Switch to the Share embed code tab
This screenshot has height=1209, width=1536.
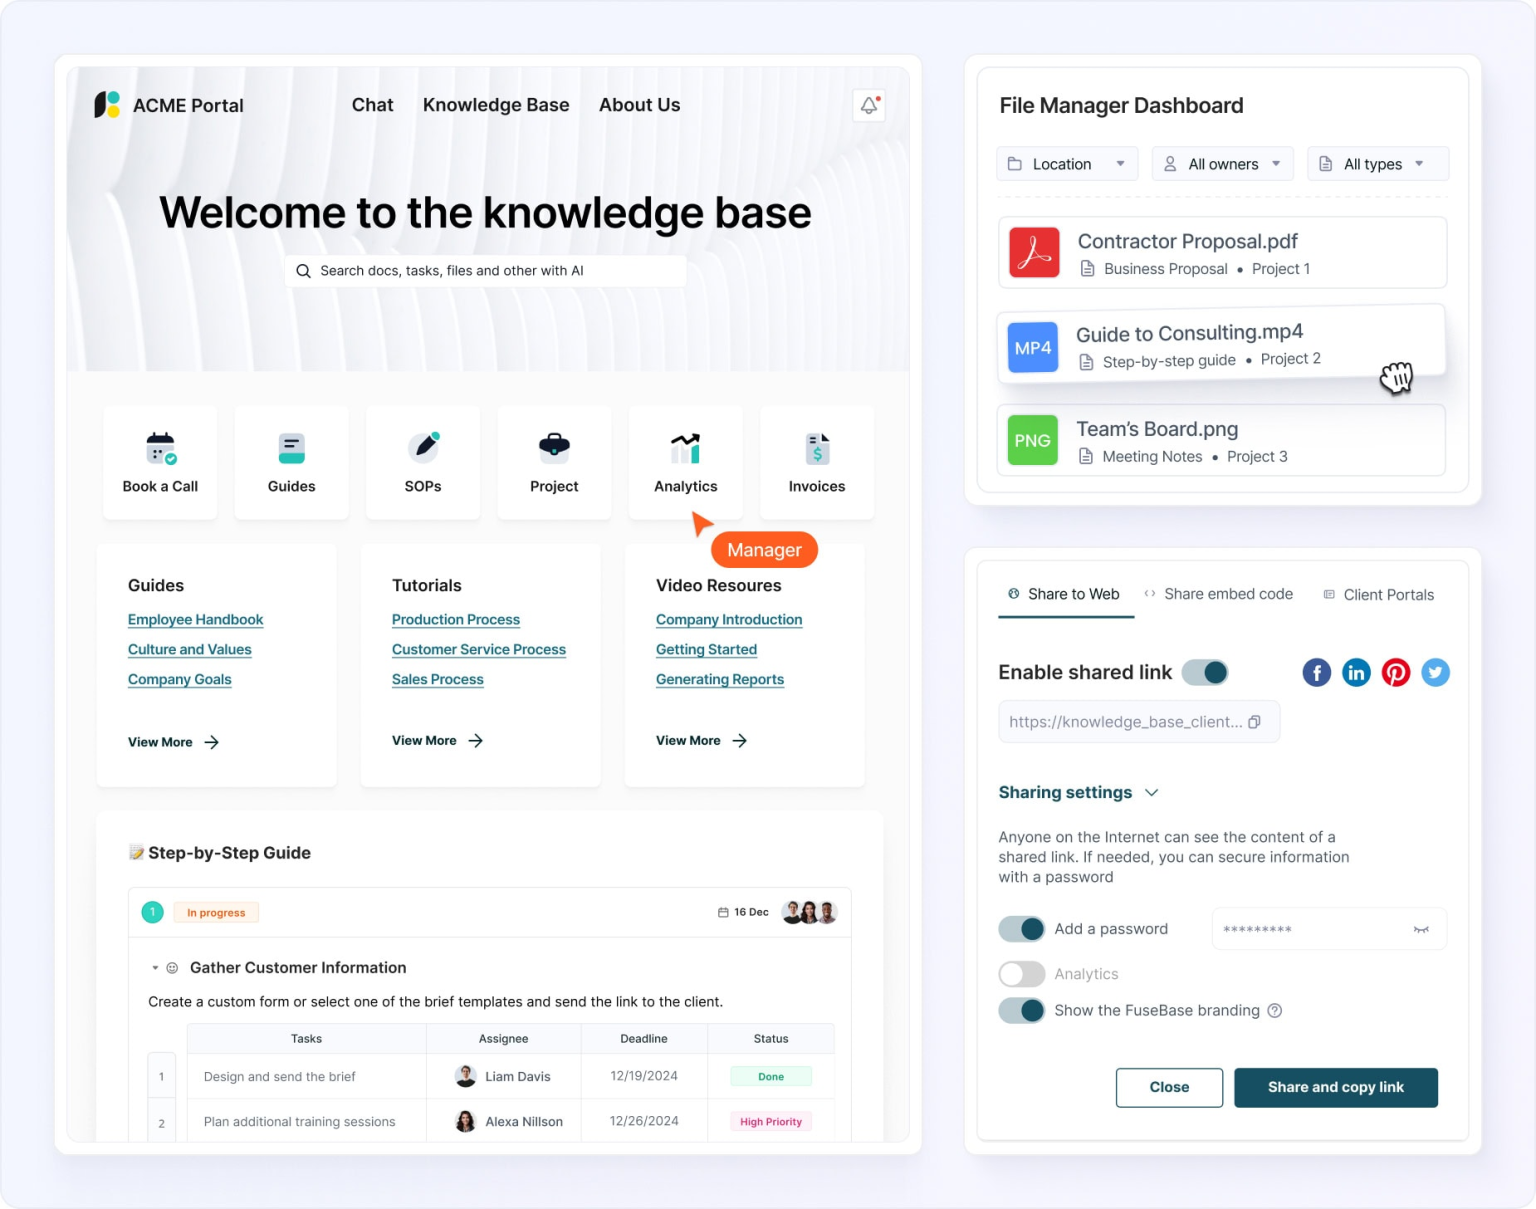[1228, 594]
